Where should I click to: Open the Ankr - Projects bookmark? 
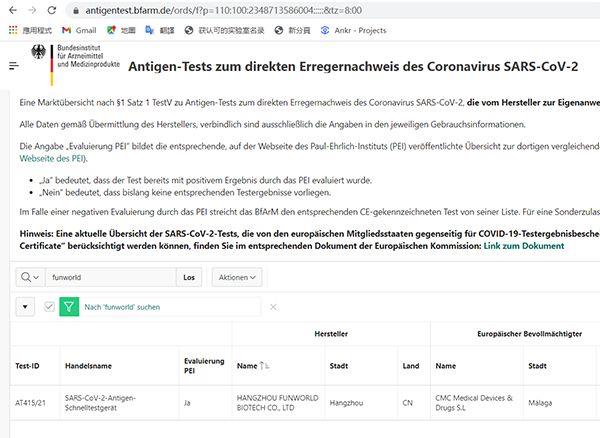tap(354, 30)
